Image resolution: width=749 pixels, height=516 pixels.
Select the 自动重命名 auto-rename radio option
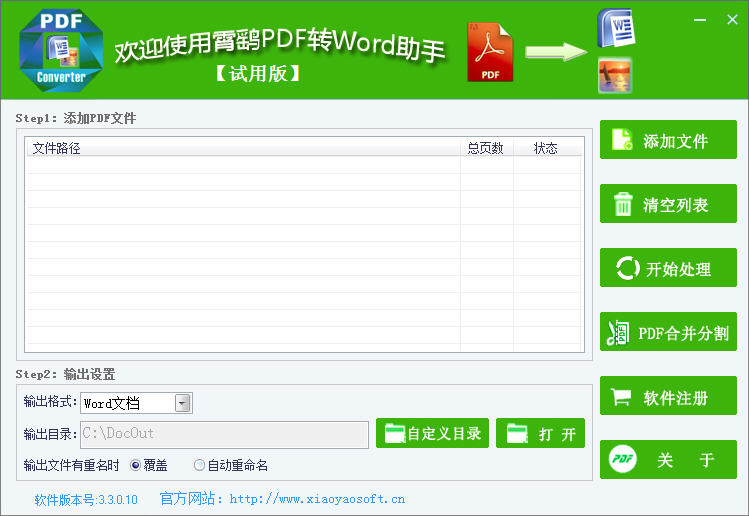[199, 465]
